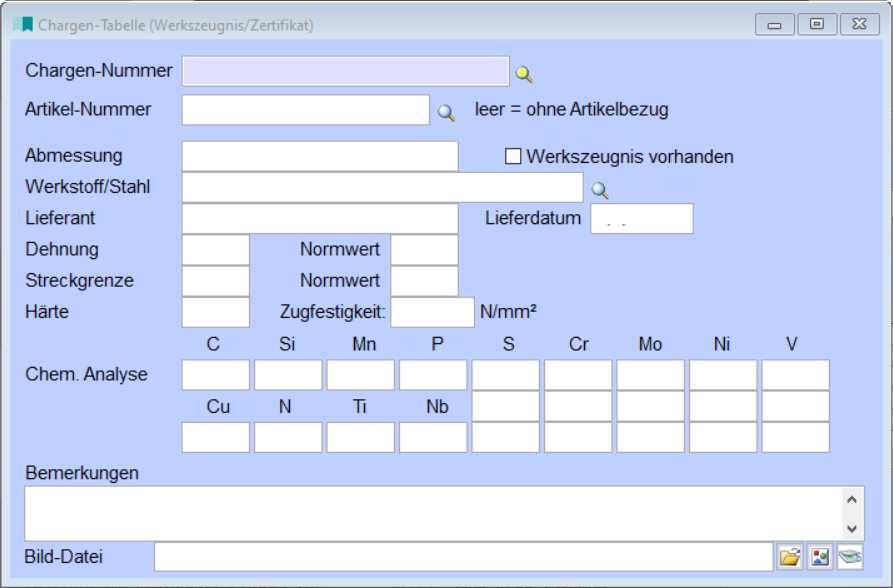Click the scanner icon at bottom right
This screenshot has width=893, height=588.
pyautogui.click(x=850, y=557)
